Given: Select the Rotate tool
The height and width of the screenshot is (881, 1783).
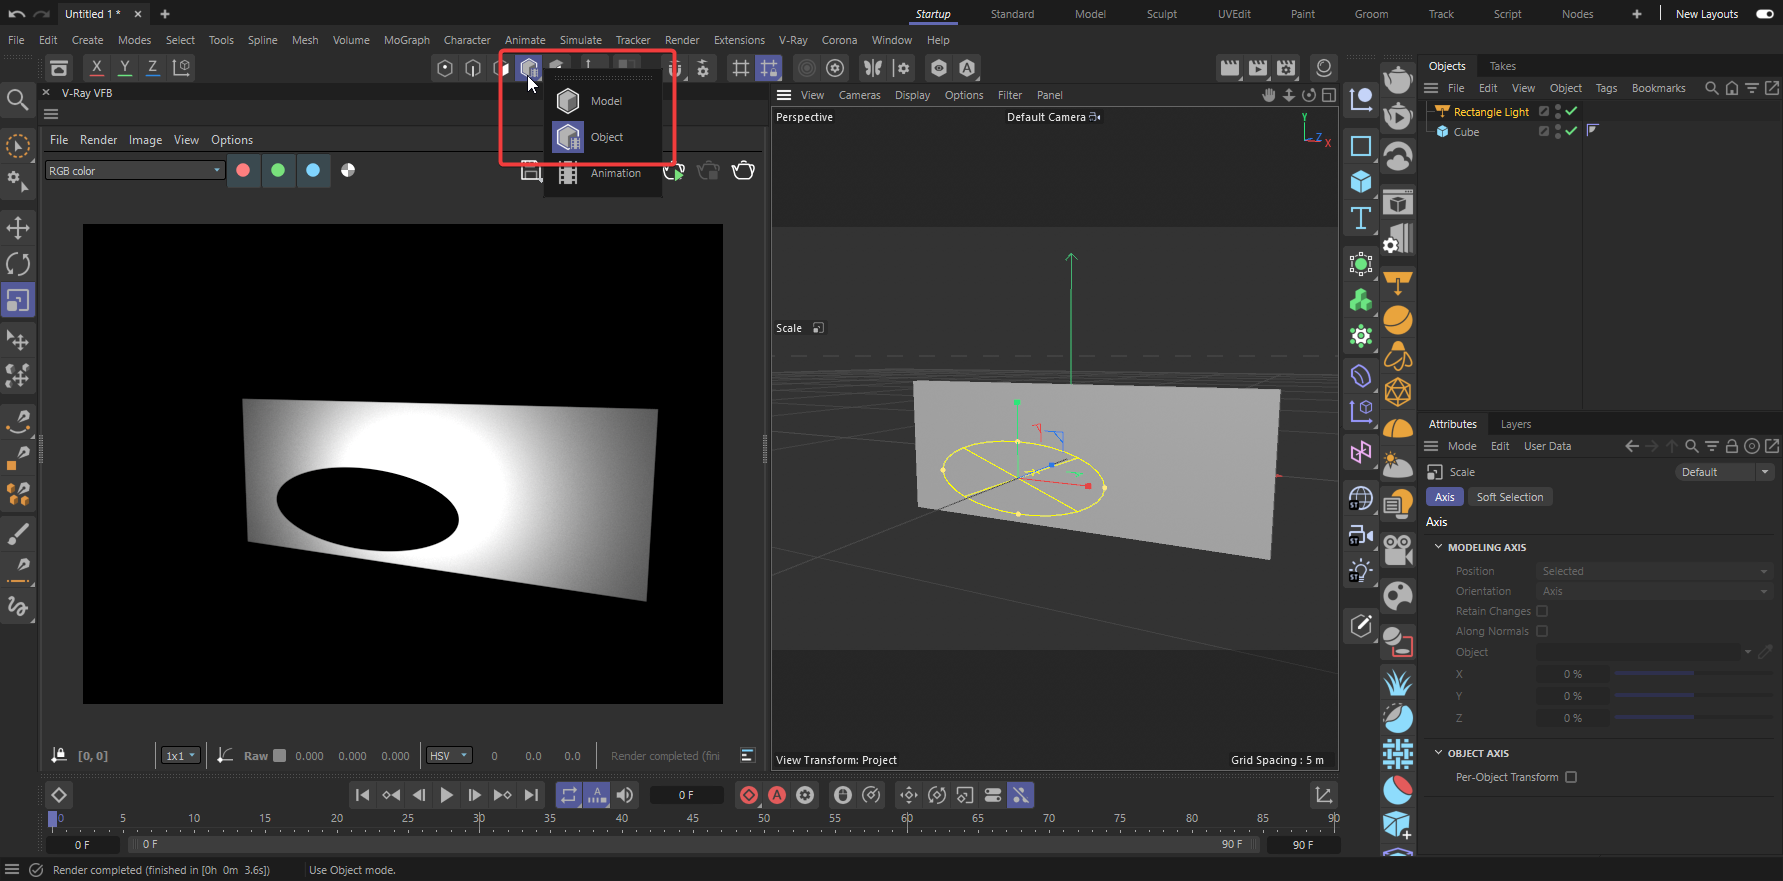Looking at the screenshot, I should coord(18,264).
